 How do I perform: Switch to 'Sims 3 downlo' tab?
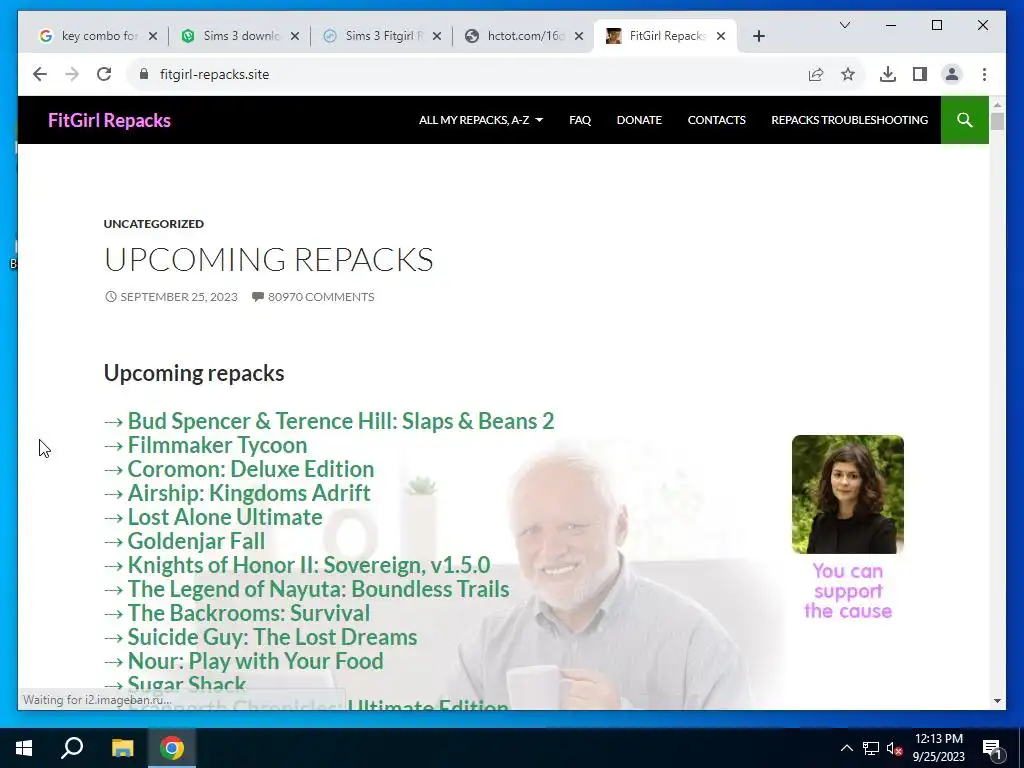tap(241, 36)
